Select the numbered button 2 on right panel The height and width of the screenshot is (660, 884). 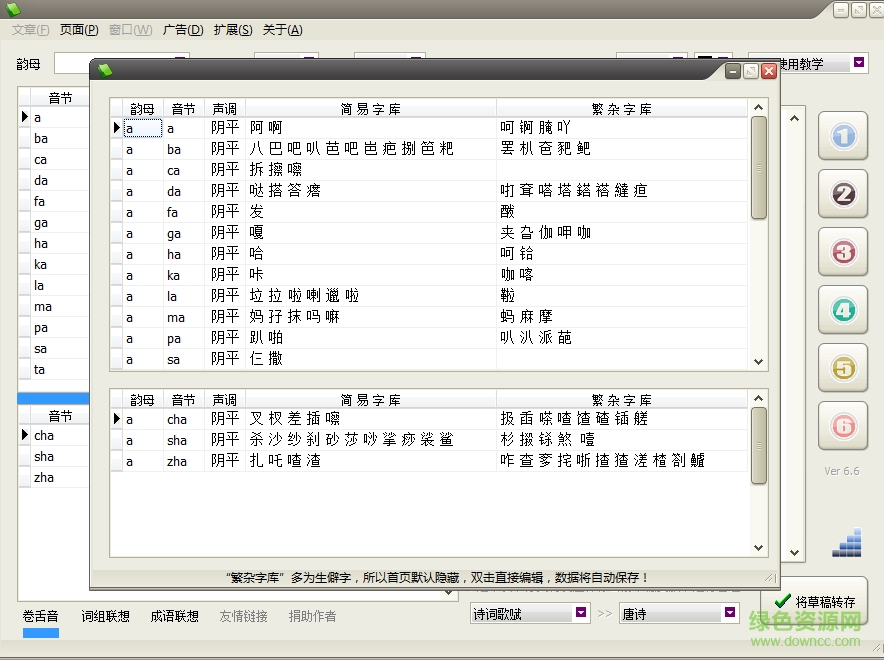click(x=843, y=194)
